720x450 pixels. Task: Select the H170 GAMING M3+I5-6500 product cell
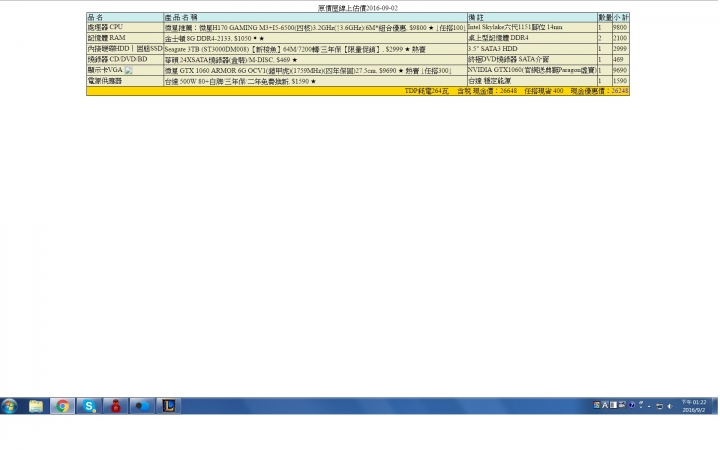pyautogui.click(x=315, y=28)
